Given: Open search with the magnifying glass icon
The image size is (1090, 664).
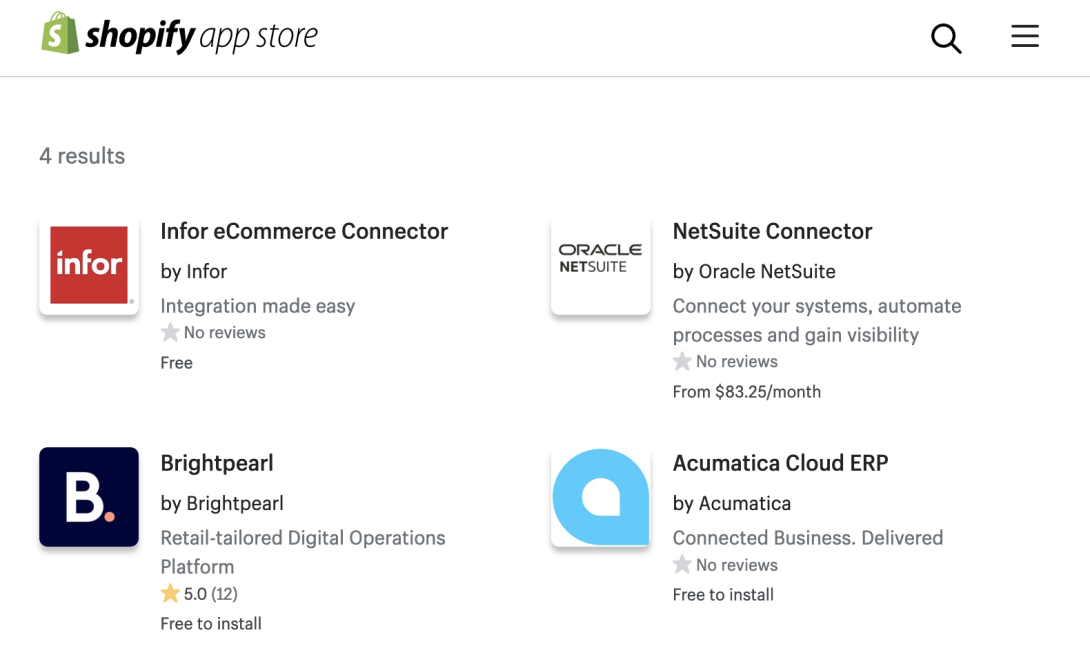Looking at the screenshot, I should pyautogui.click(x=945, y=38).
